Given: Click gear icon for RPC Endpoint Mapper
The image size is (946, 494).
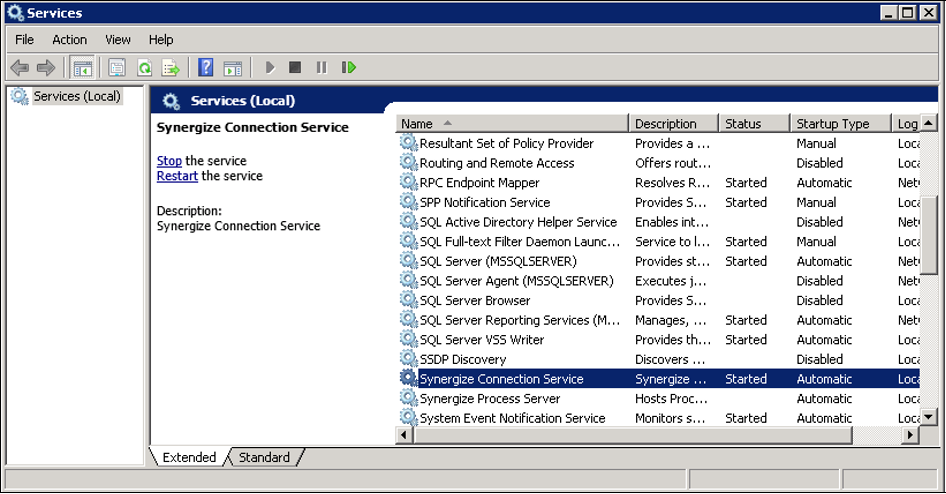Looking at the screenshot, I should point(408,182).
